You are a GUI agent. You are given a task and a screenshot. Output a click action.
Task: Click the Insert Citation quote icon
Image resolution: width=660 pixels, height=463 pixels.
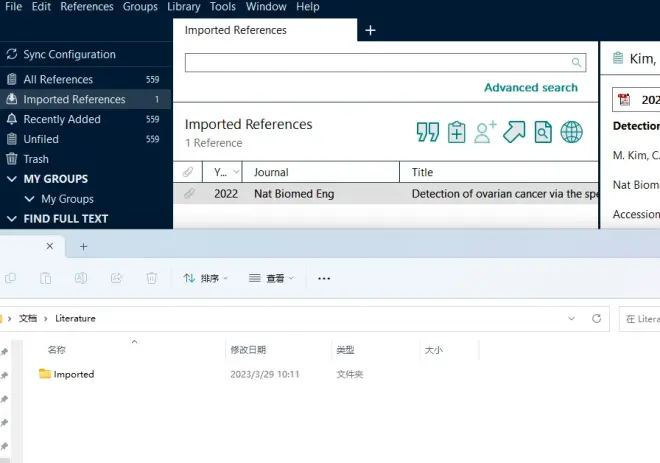coord(428,132)
